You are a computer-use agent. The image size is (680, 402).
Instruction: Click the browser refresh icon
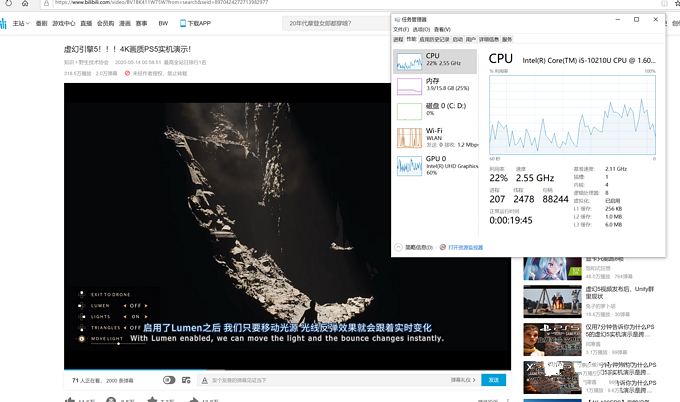(8, 3)
